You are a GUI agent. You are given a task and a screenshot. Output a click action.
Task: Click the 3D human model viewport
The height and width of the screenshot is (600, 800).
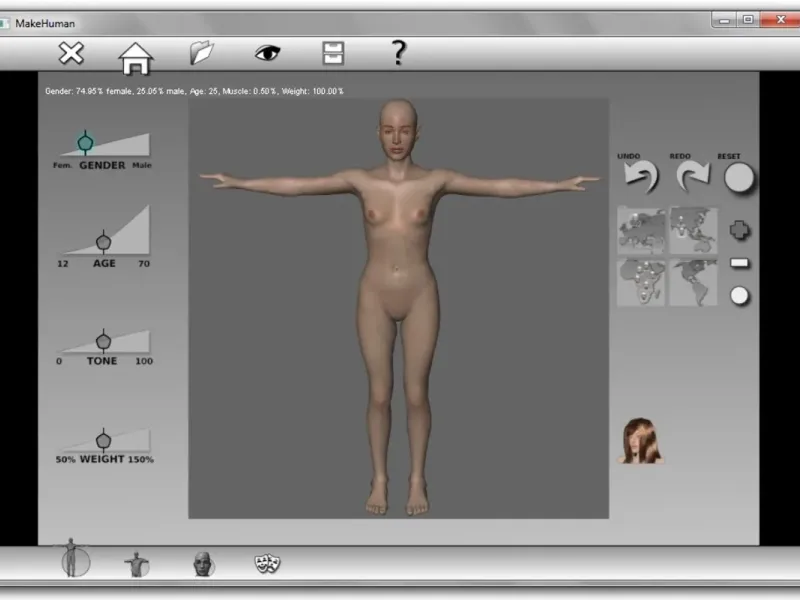point(398,309)
